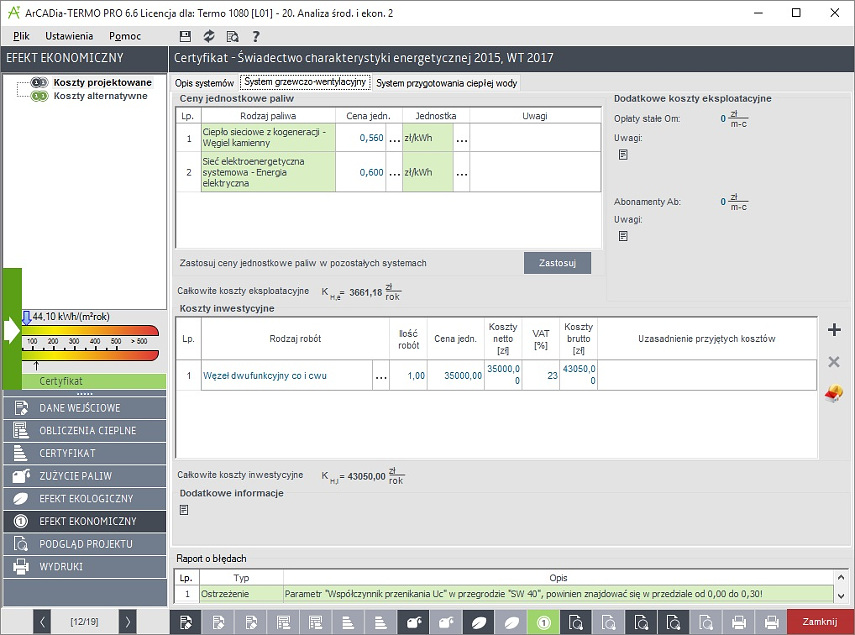This screenshot has height=635, width=855.
Task: Open the WYDRUKI section
Action: click(85, 567)
